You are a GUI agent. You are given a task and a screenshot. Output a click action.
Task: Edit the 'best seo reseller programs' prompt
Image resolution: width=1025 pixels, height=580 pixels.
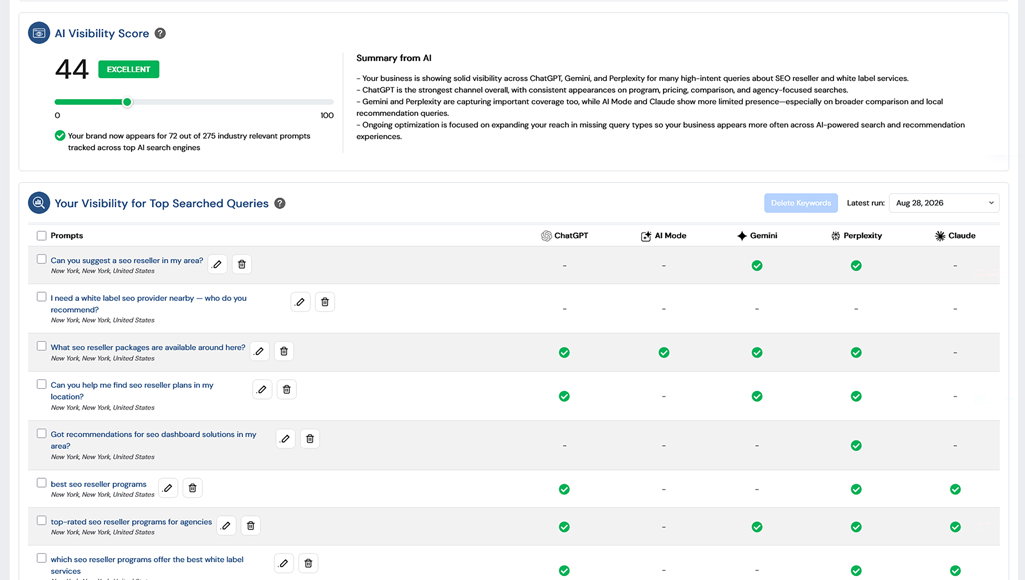point(168,488)
